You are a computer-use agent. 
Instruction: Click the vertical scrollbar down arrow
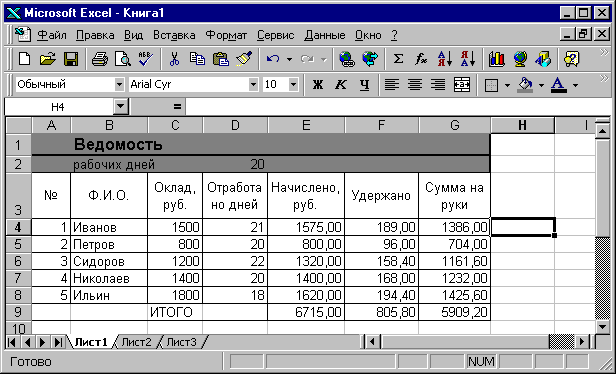[602, 327]
